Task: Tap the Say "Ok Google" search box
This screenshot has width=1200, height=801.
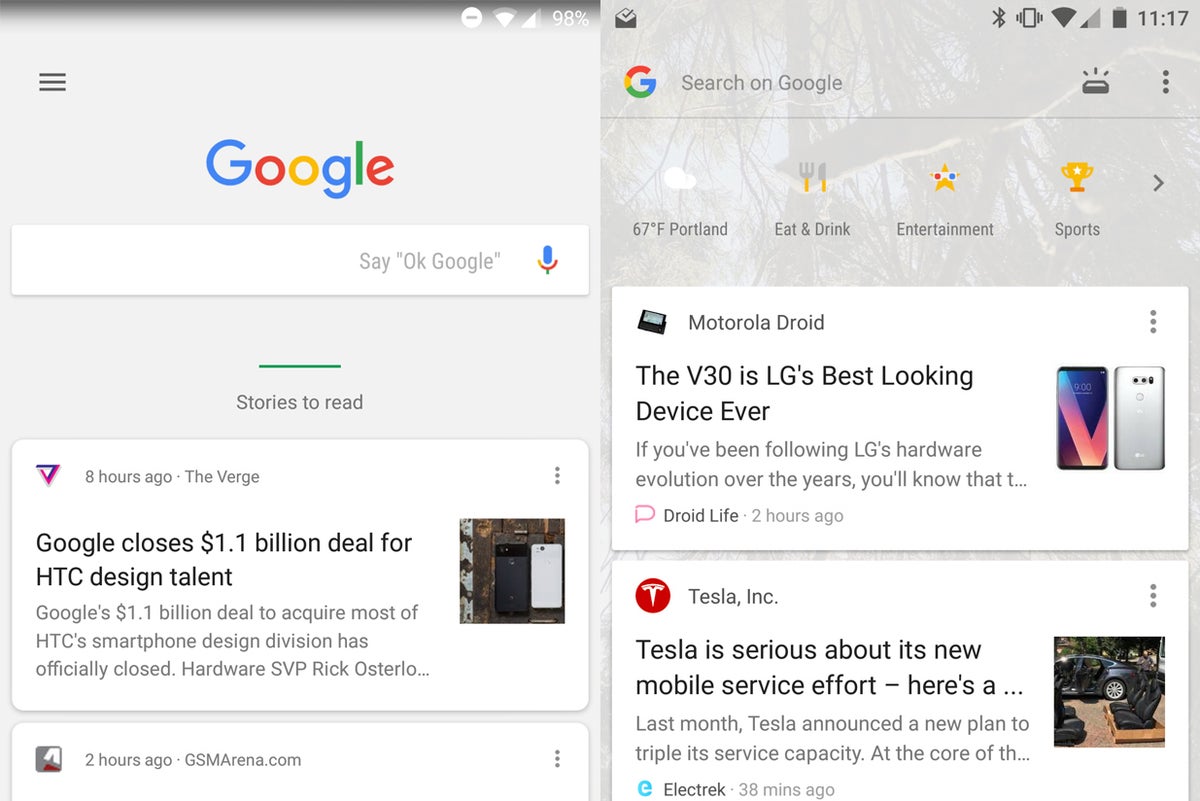Action: 300,260
